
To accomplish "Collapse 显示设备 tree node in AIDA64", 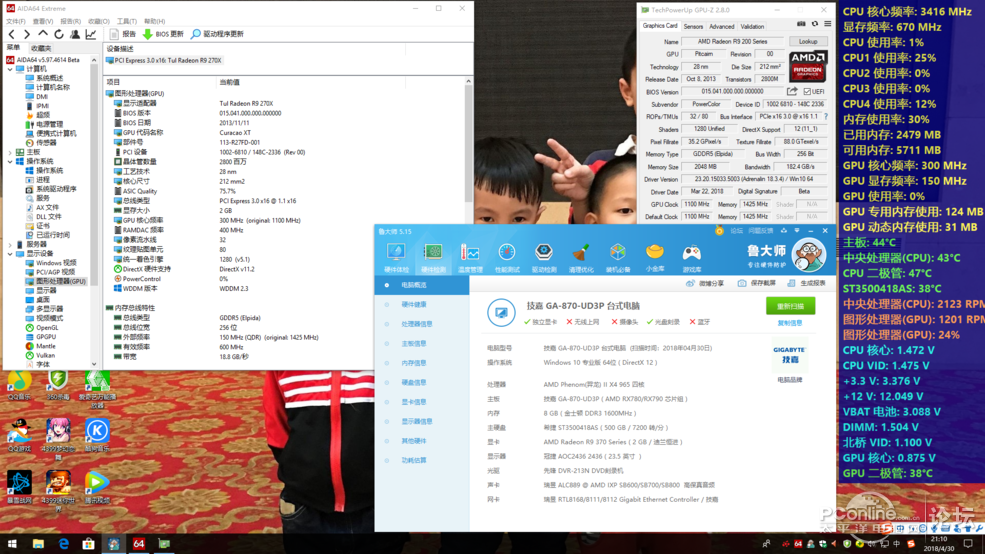I will point(11,254).
